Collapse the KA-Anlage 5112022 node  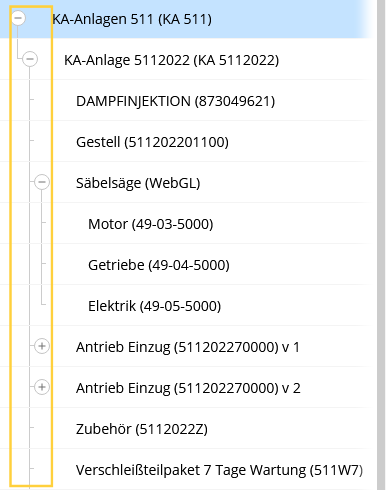(x=30, y=59)
